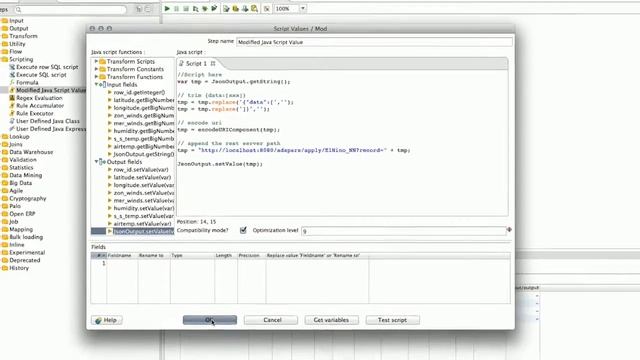
Task: Expand the row_id.setValue(var) entry arrow
Action: [x=110, y=169]
